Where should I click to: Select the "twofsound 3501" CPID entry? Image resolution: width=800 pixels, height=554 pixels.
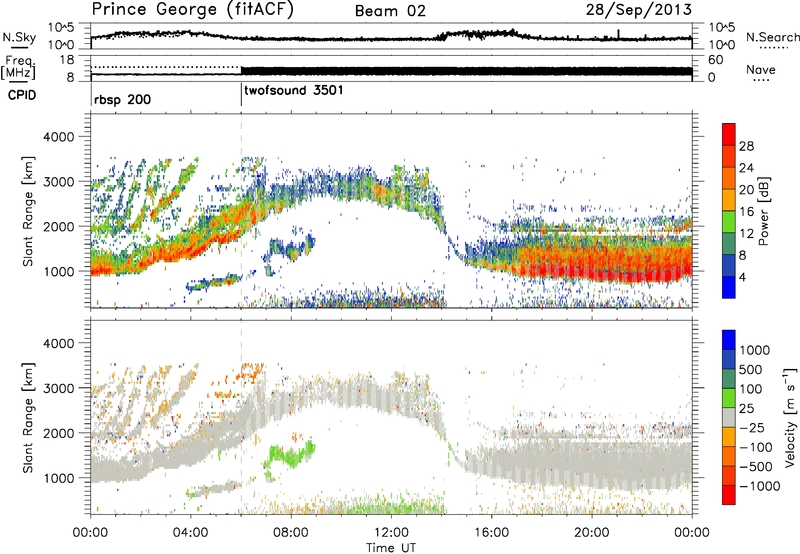coord(294,91)
